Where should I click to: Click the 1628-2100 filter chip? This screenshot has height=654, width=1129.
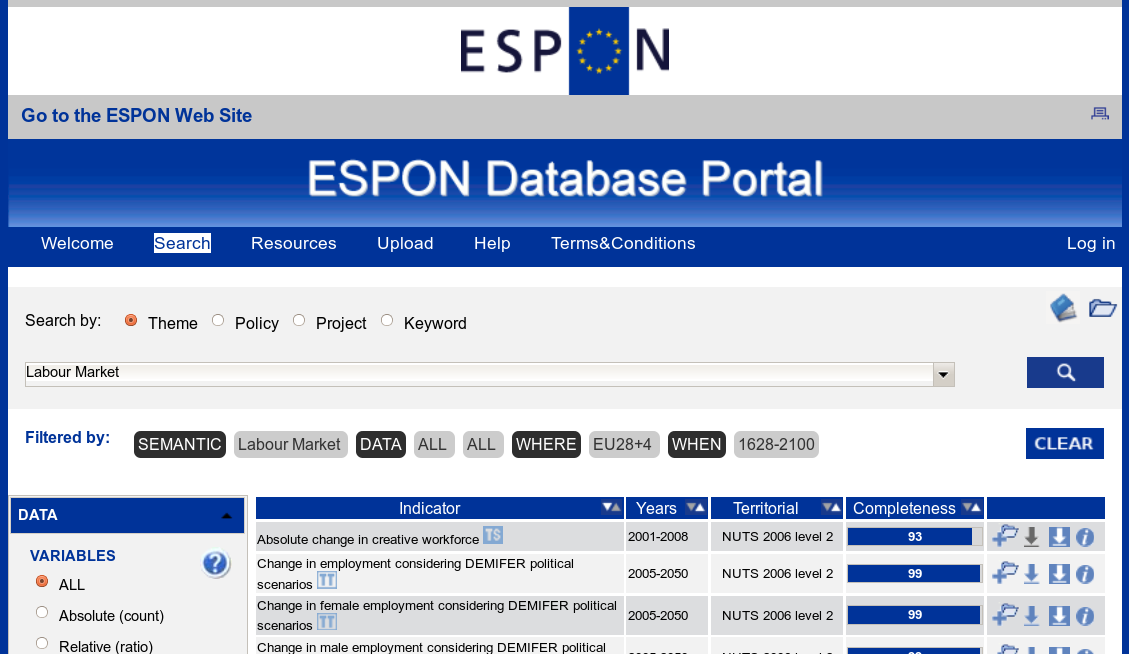click(x=776, y=444)
